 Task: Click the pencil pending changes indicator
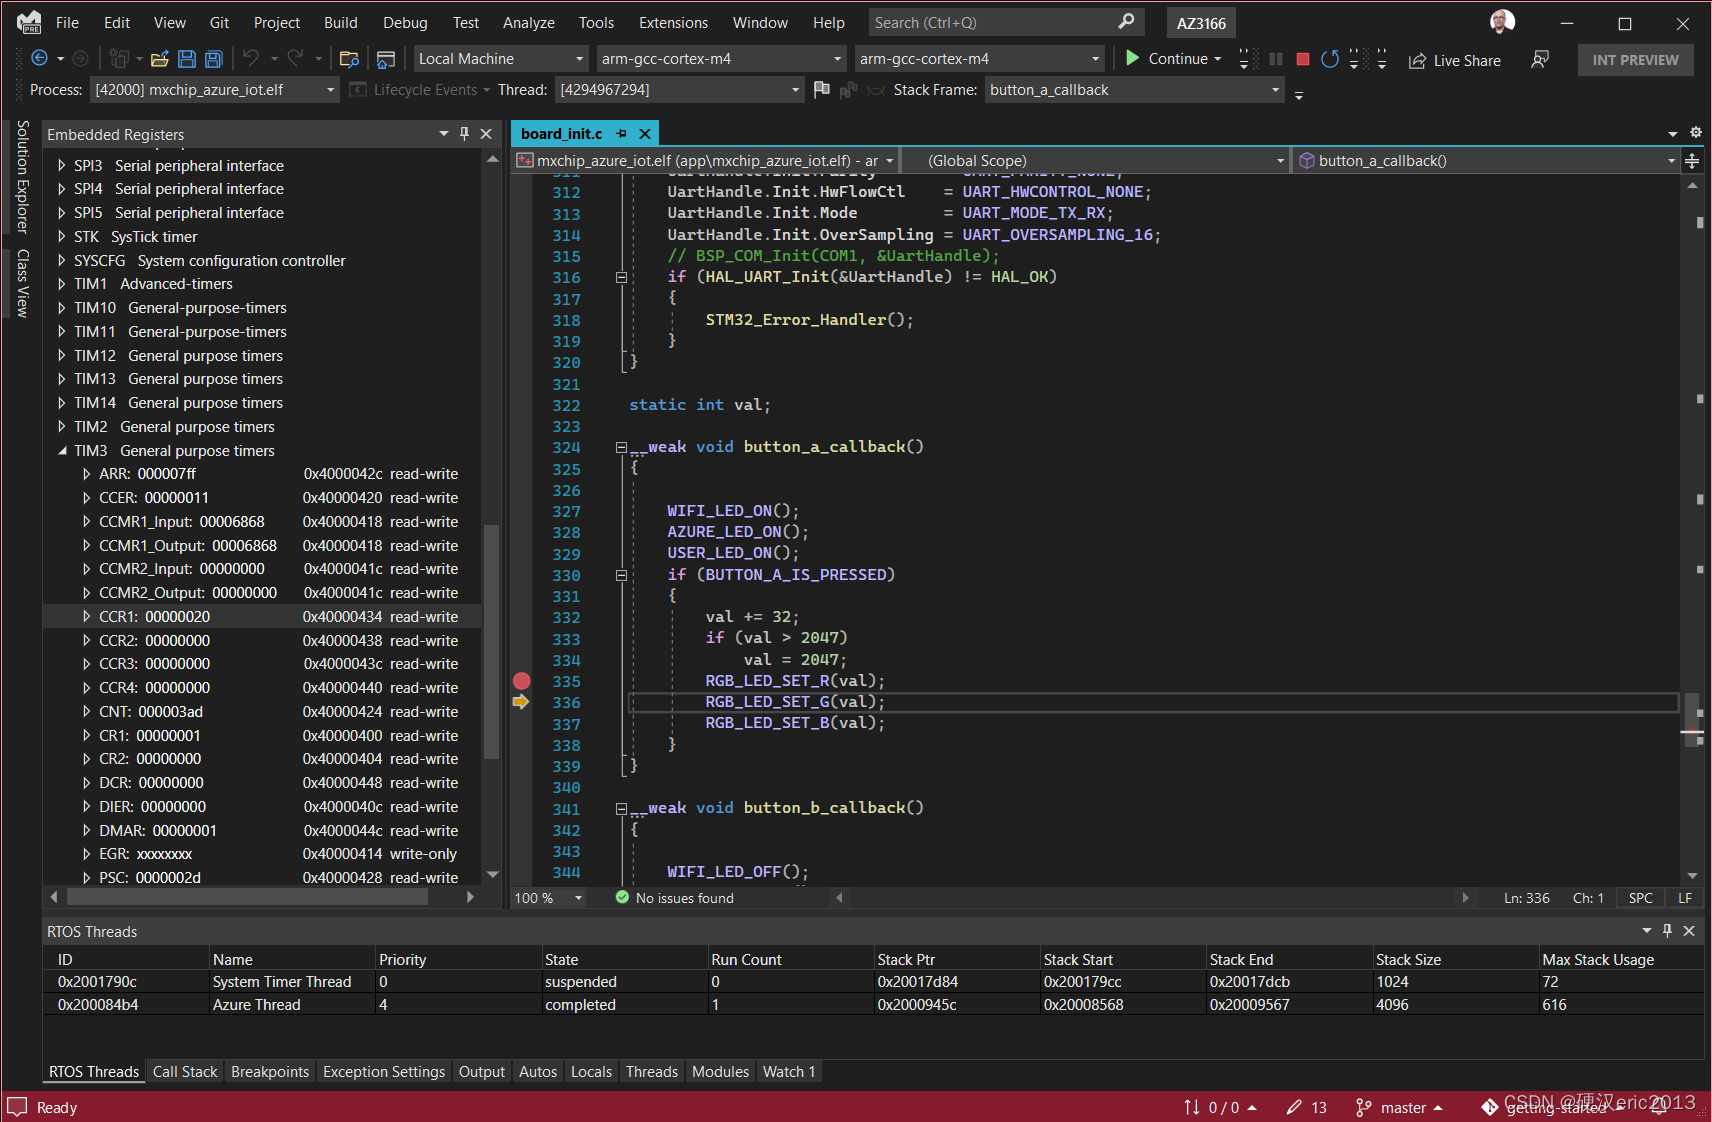tap(1306, 1107)
